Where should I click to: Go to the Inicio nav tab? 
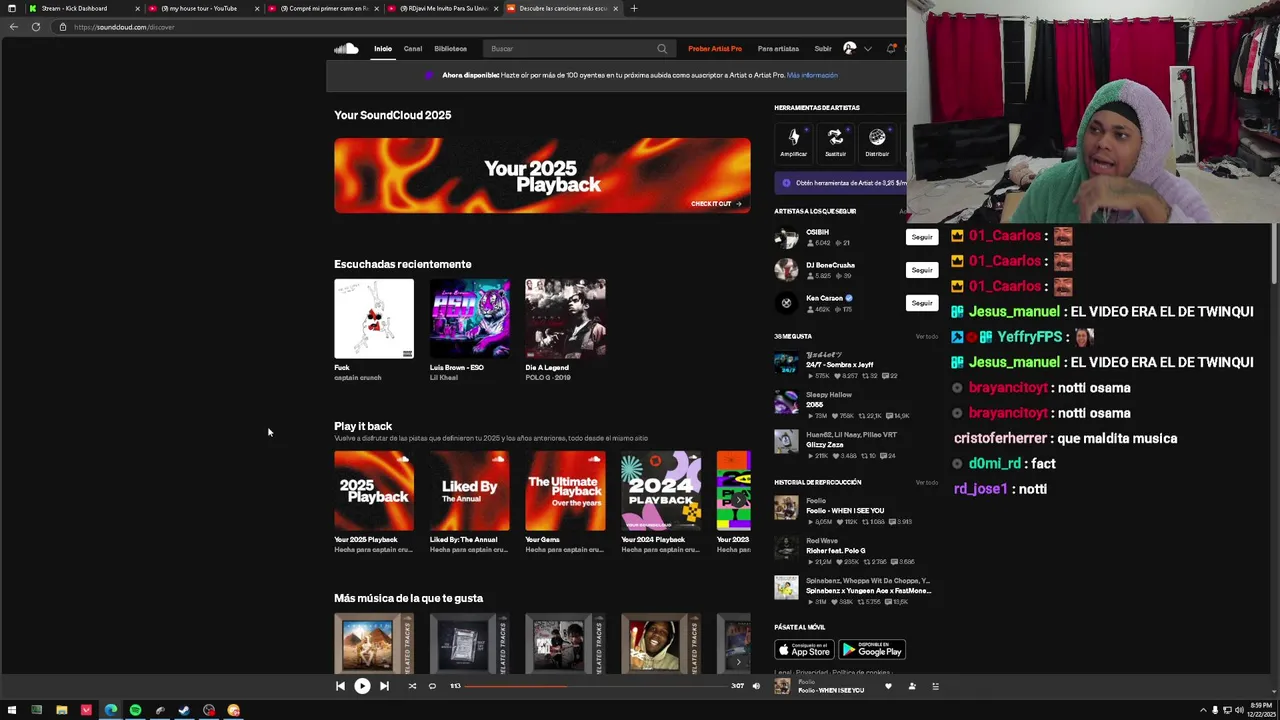click(x=383, y=48)
